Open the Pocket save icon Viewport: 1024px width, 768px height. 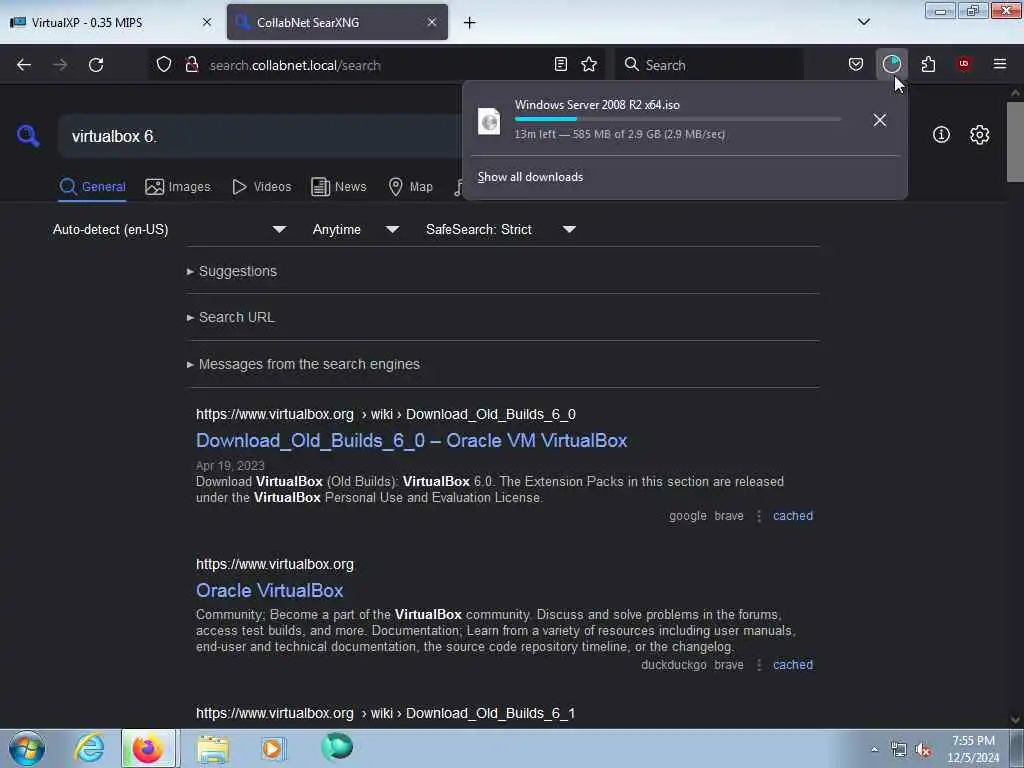pos(856,65)
